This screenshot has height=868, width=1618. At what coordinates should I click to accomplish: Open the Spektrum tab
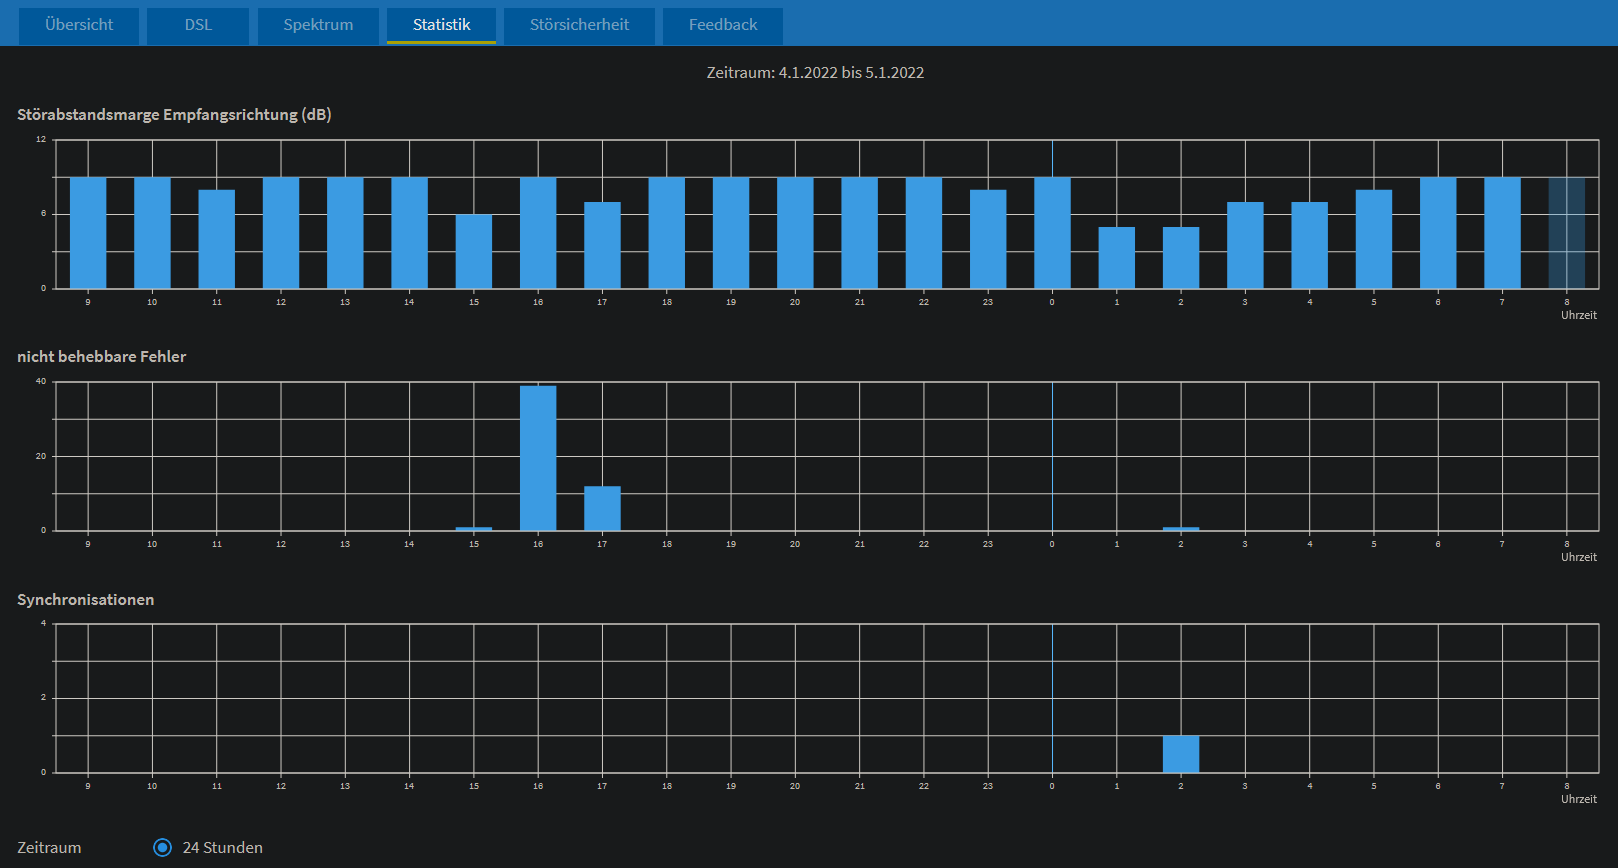click(x=318, y=25)
